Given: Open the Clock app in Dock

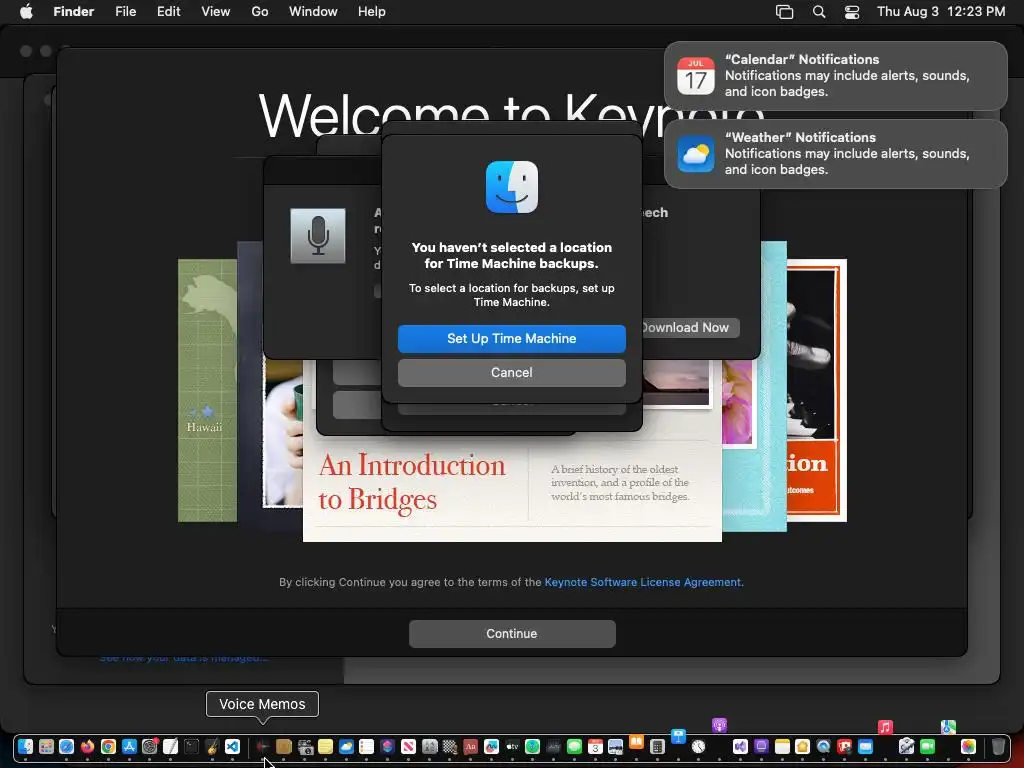Looking at the screenshot, I should (699, 746).
